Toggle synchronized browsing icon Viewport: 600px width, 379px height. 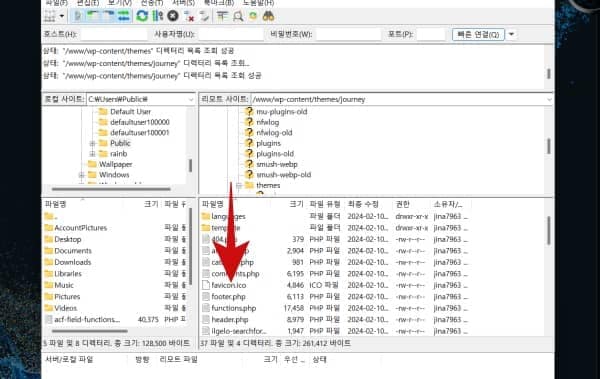[253, 16]
